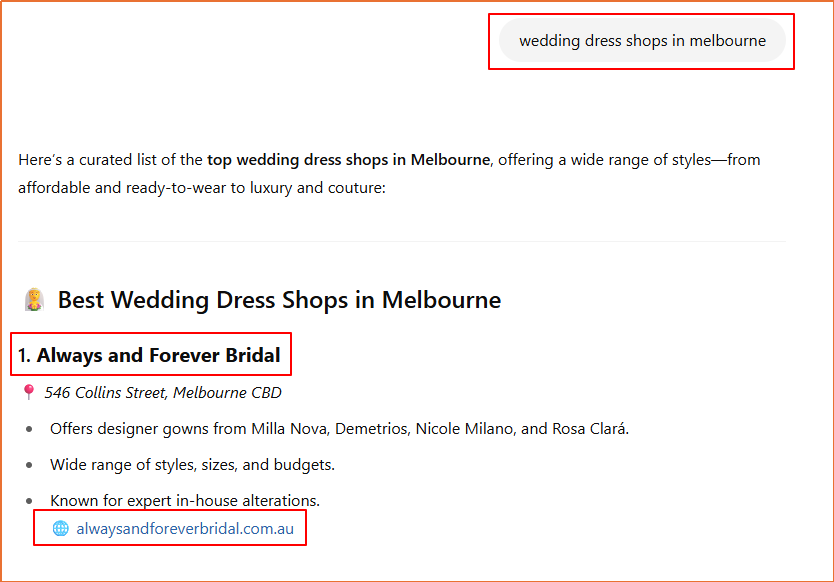Click the globe icon beside the website link
The image size is (834, 582).
pos(61,528)
